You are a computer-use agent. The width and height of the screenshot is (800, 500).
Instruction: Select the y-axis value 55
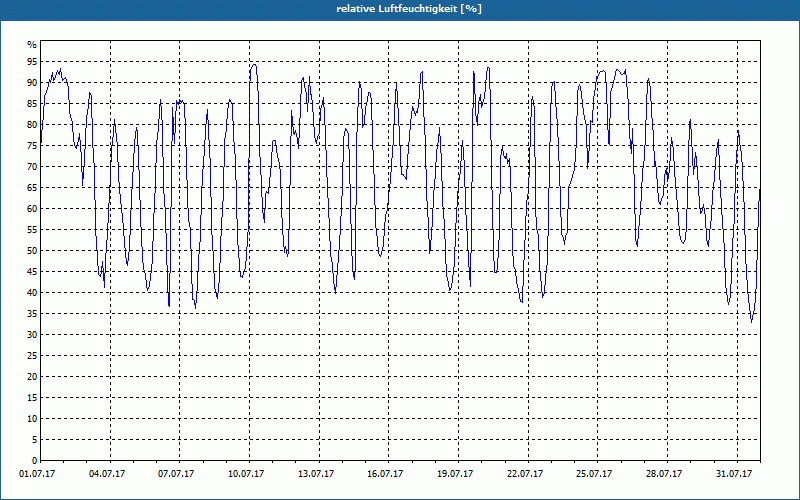point(32,230)
